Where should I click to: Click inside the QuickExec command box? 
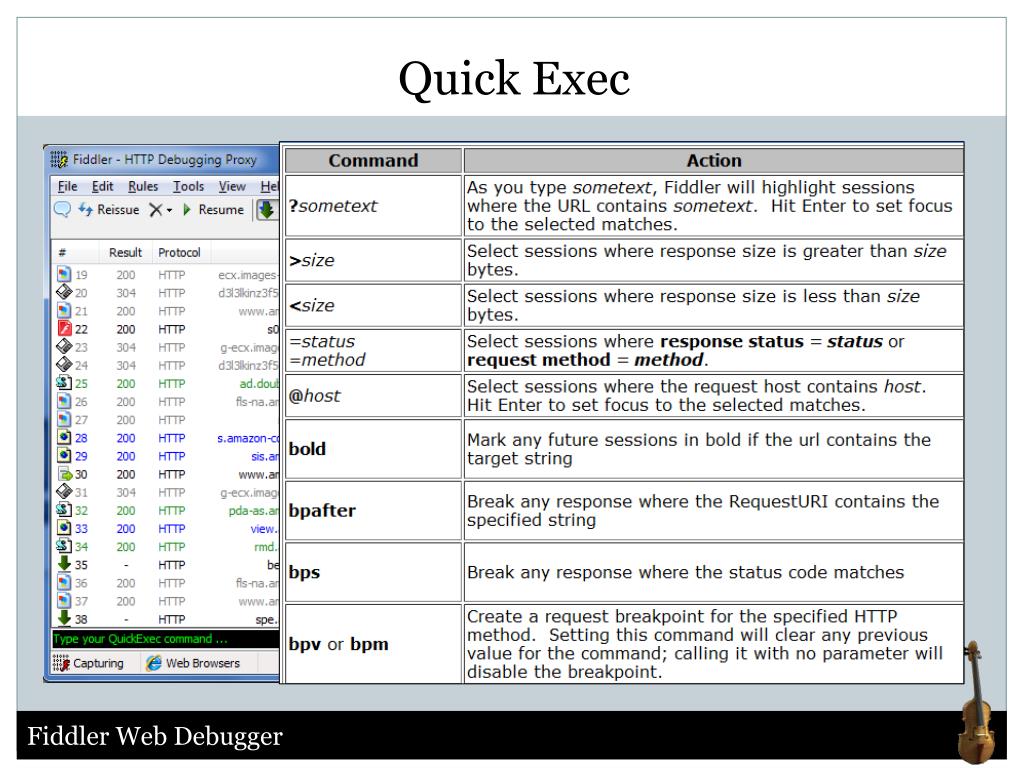pyautogui.click(x=165, y=639)
